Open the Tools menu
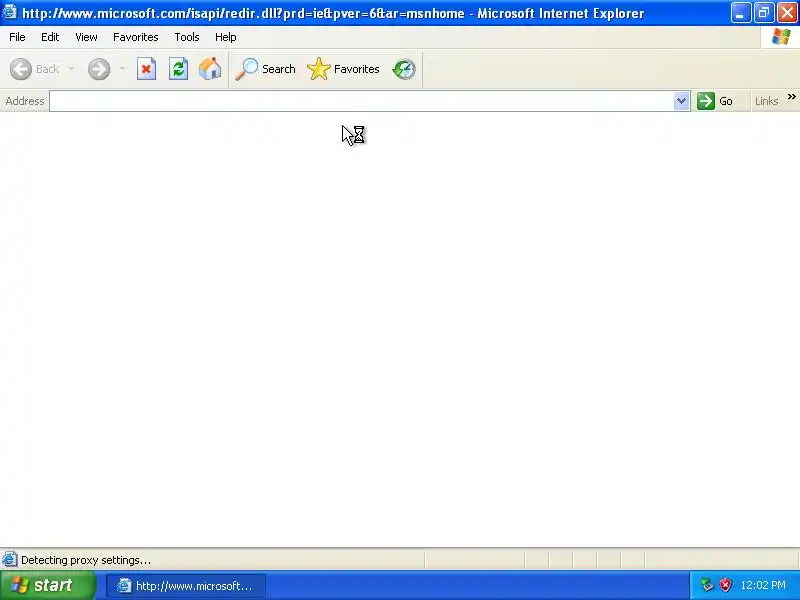This screenshot has height=600, width=800. click(187, 37)
